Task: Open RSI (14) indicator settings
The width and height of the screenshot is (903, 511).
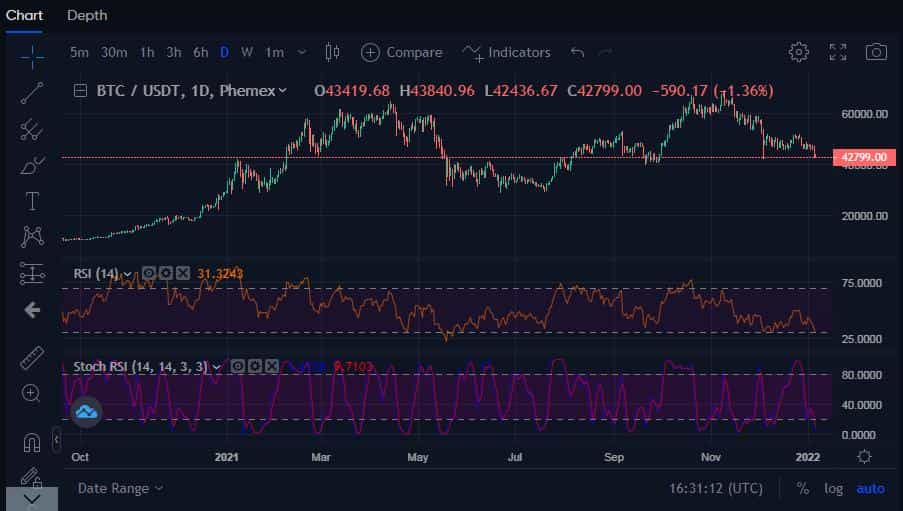Action: pos(166,273)
